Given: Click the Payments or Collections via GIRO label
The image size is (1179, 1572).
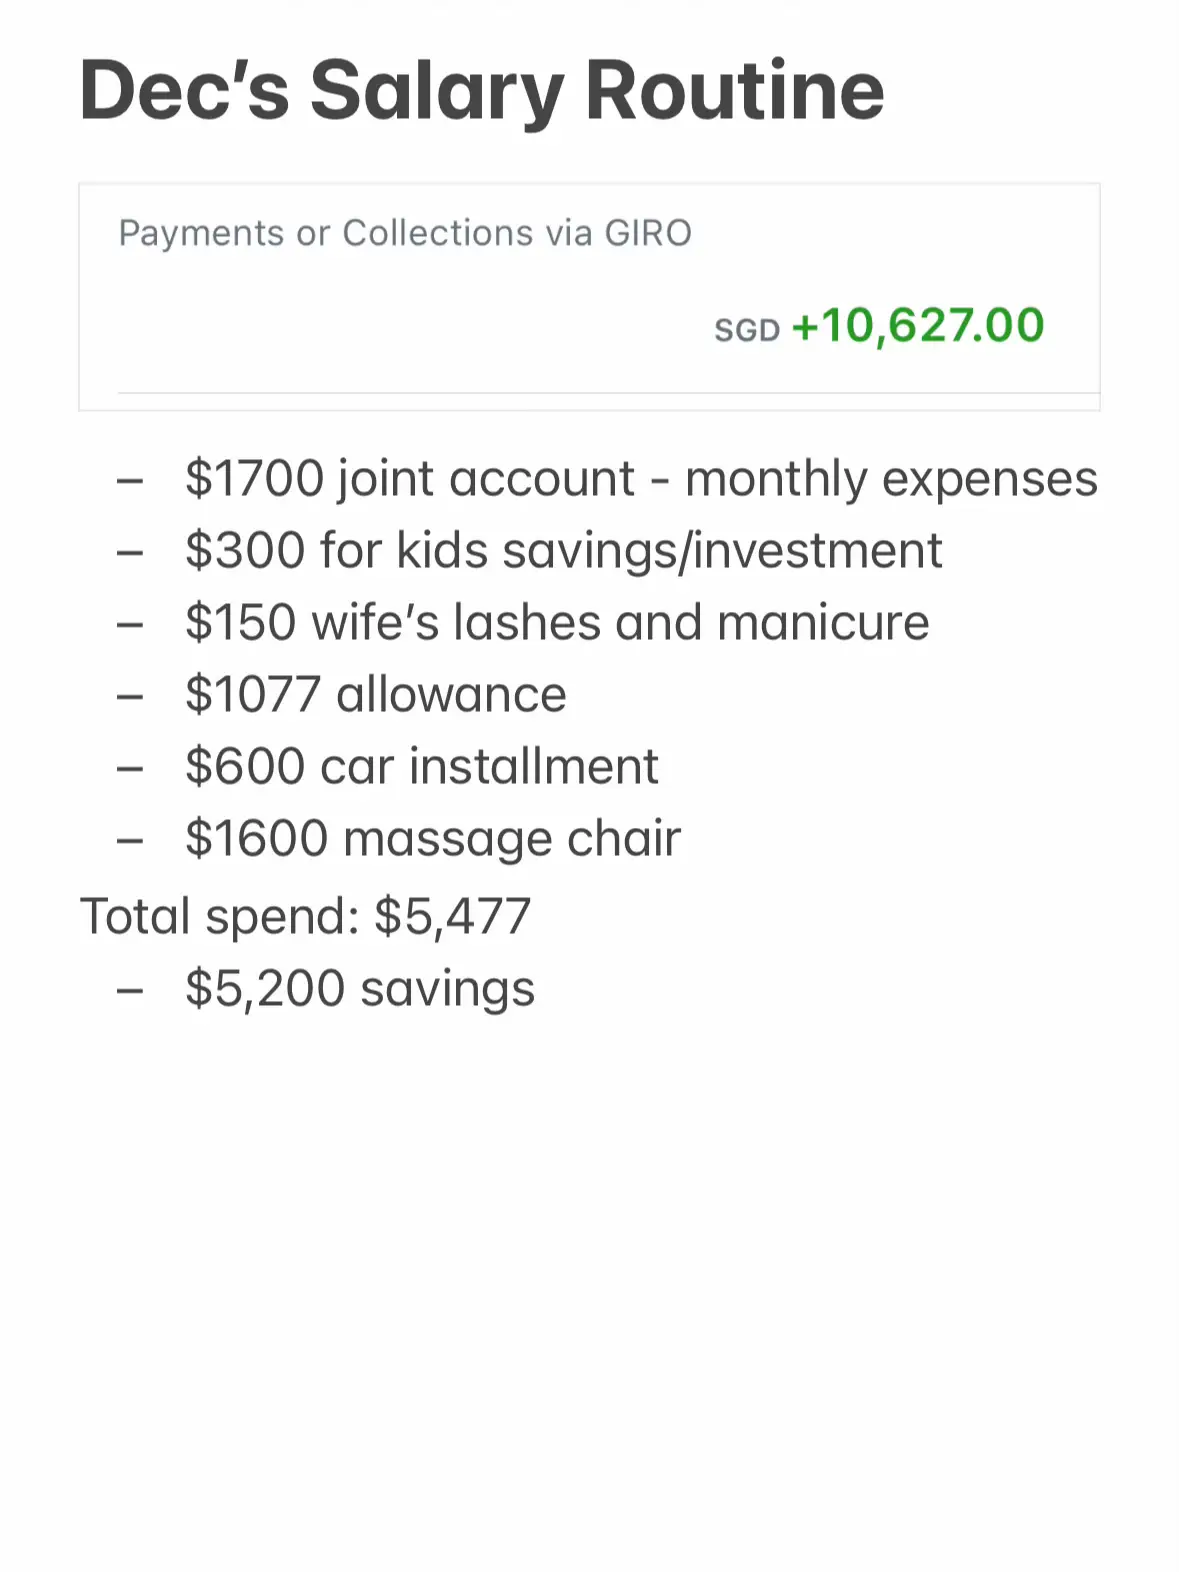Looking at the screenshot, I should point(405,233).
